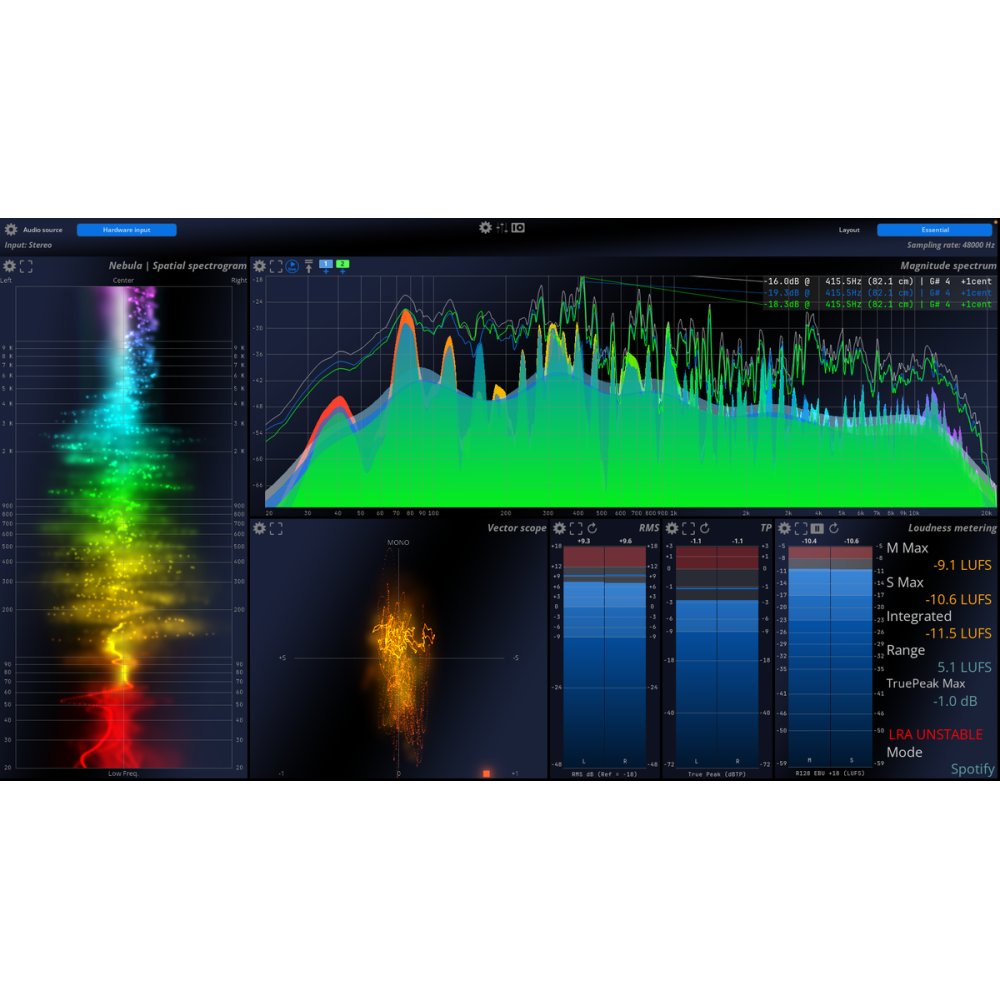Maximize the Vector scope panel
This screenshot has width=1000, height=1000.
(x=276, y=528)
